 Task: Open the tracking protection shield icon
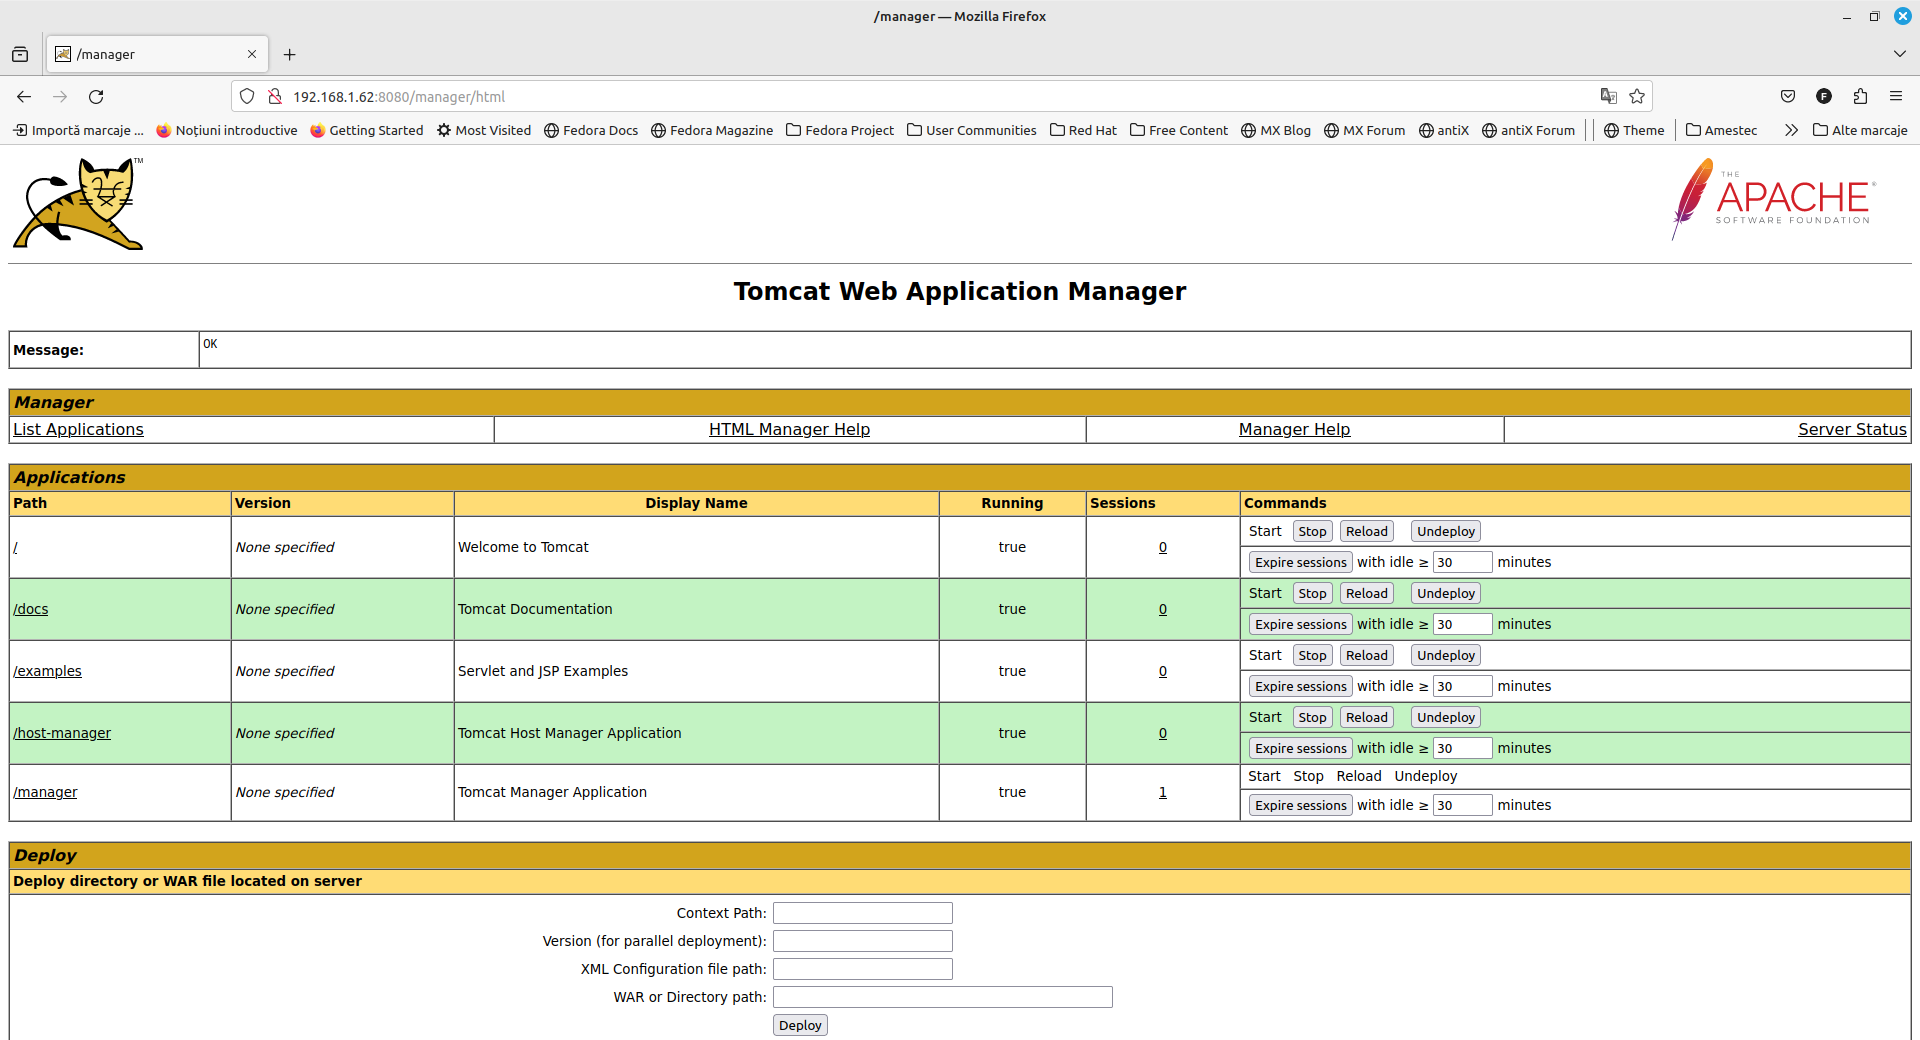coord(247,97)
